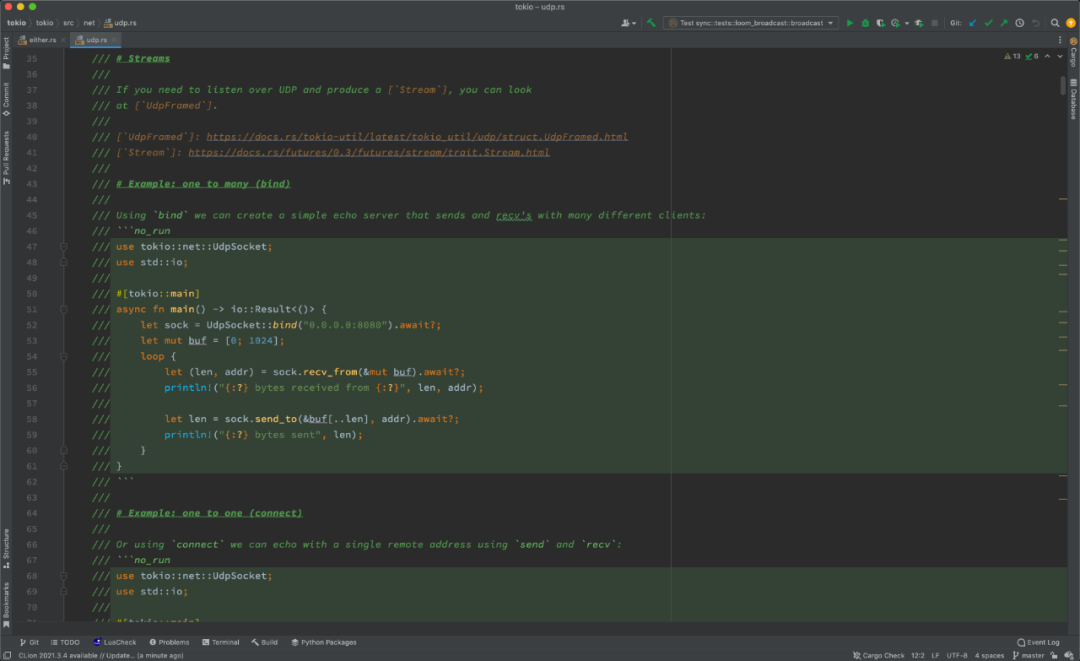Collapse fold marker at line 51

pyautogui.click(x=63, y=309)
